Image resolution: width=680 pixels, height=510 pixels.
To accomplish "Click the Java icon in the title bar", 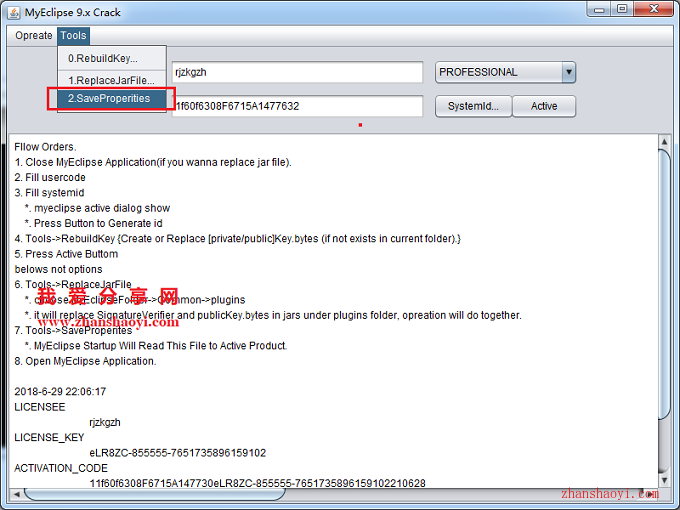I will (x=13, y=13).
